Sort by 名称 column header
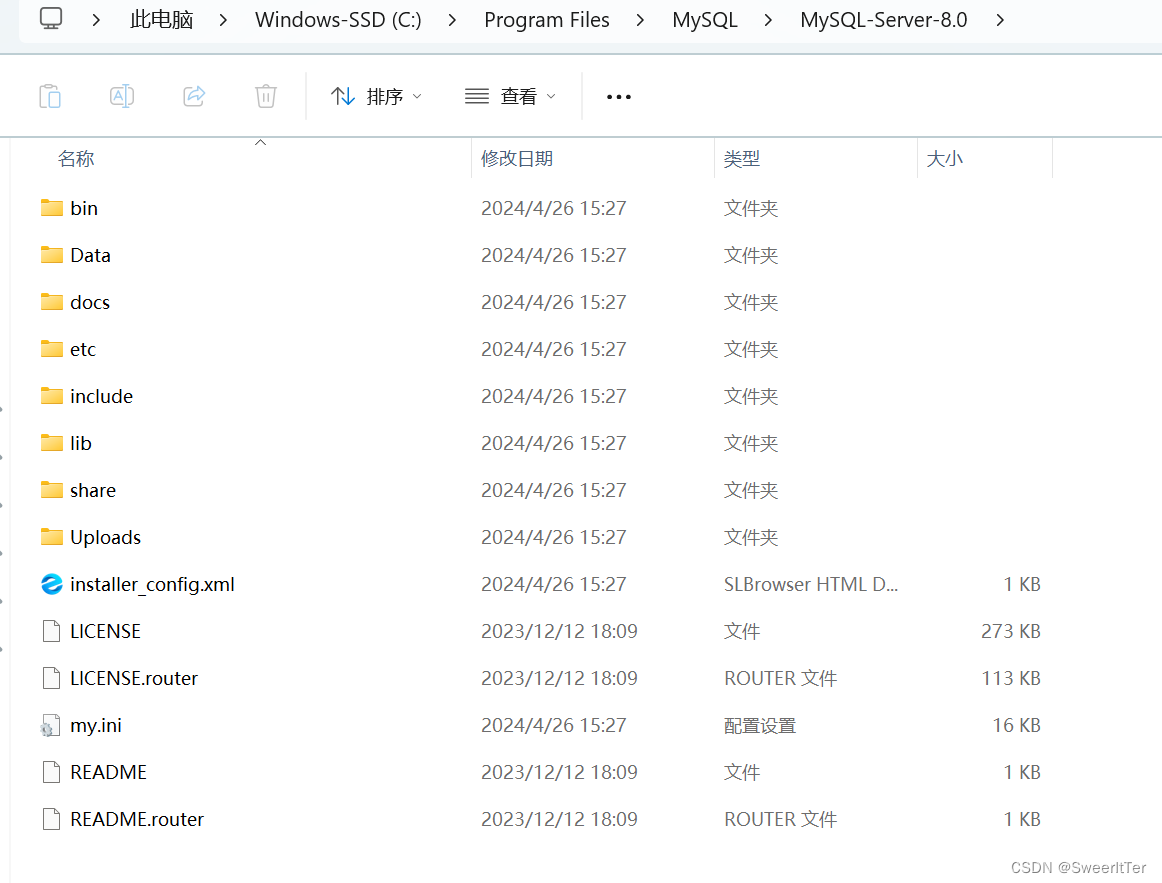This screenshot has height=883, width=1162. [76, 159]
